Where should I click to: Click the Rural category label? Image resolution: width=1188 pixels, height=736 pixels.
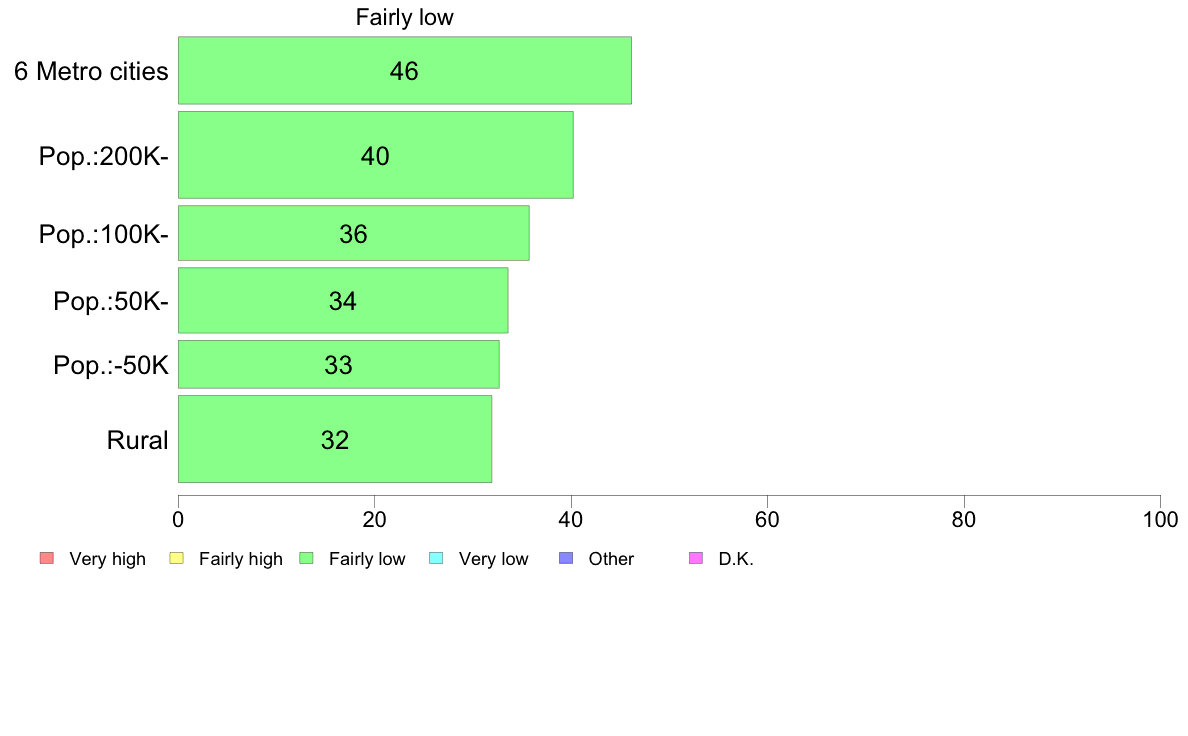[x=137, y=440]
